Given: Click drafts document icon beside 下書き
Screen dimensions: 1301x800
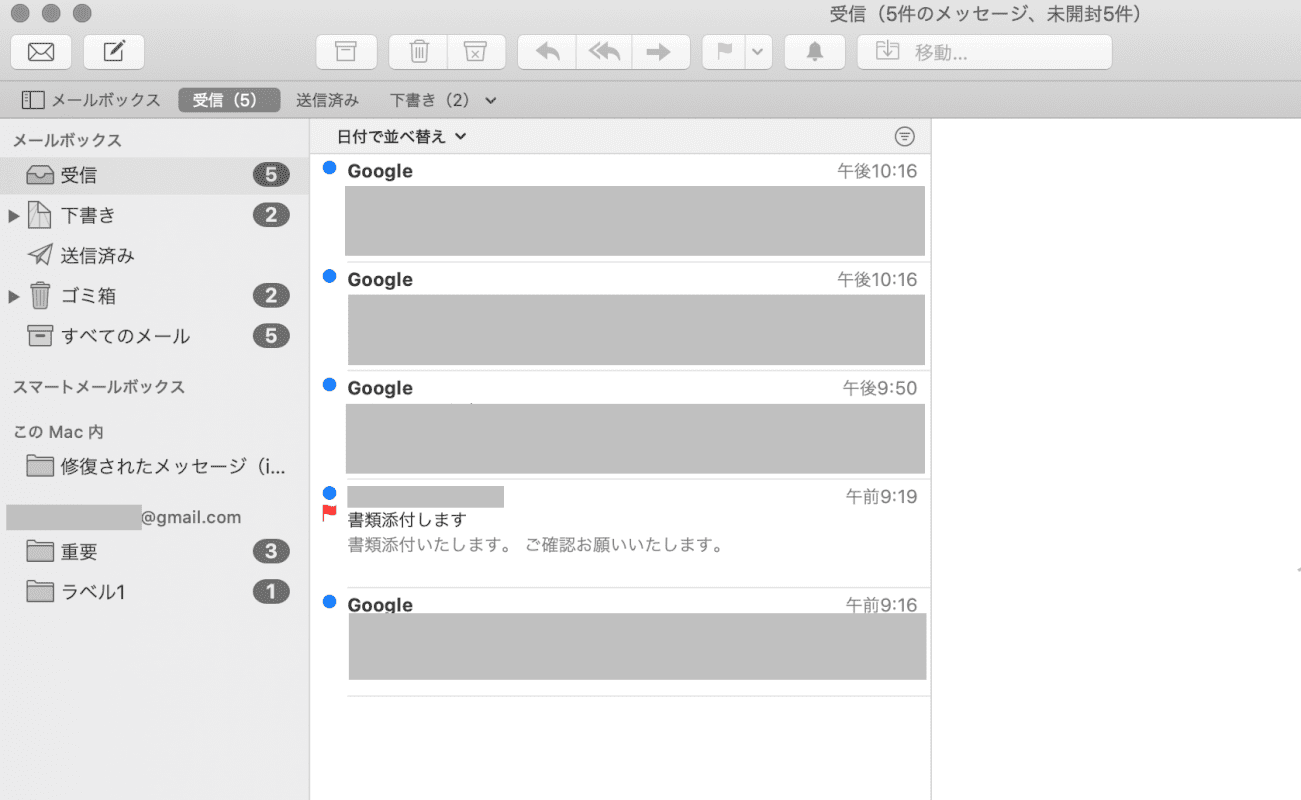Looking at the screenshot, I should click(39, 215).
